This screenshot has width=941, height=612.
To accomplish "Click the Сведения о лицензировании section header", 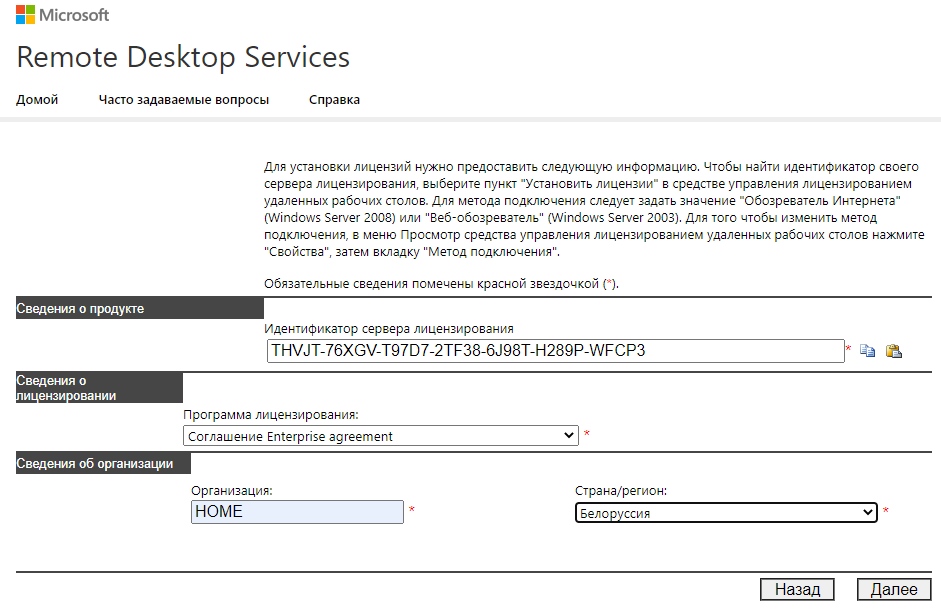I will [67, 388].
